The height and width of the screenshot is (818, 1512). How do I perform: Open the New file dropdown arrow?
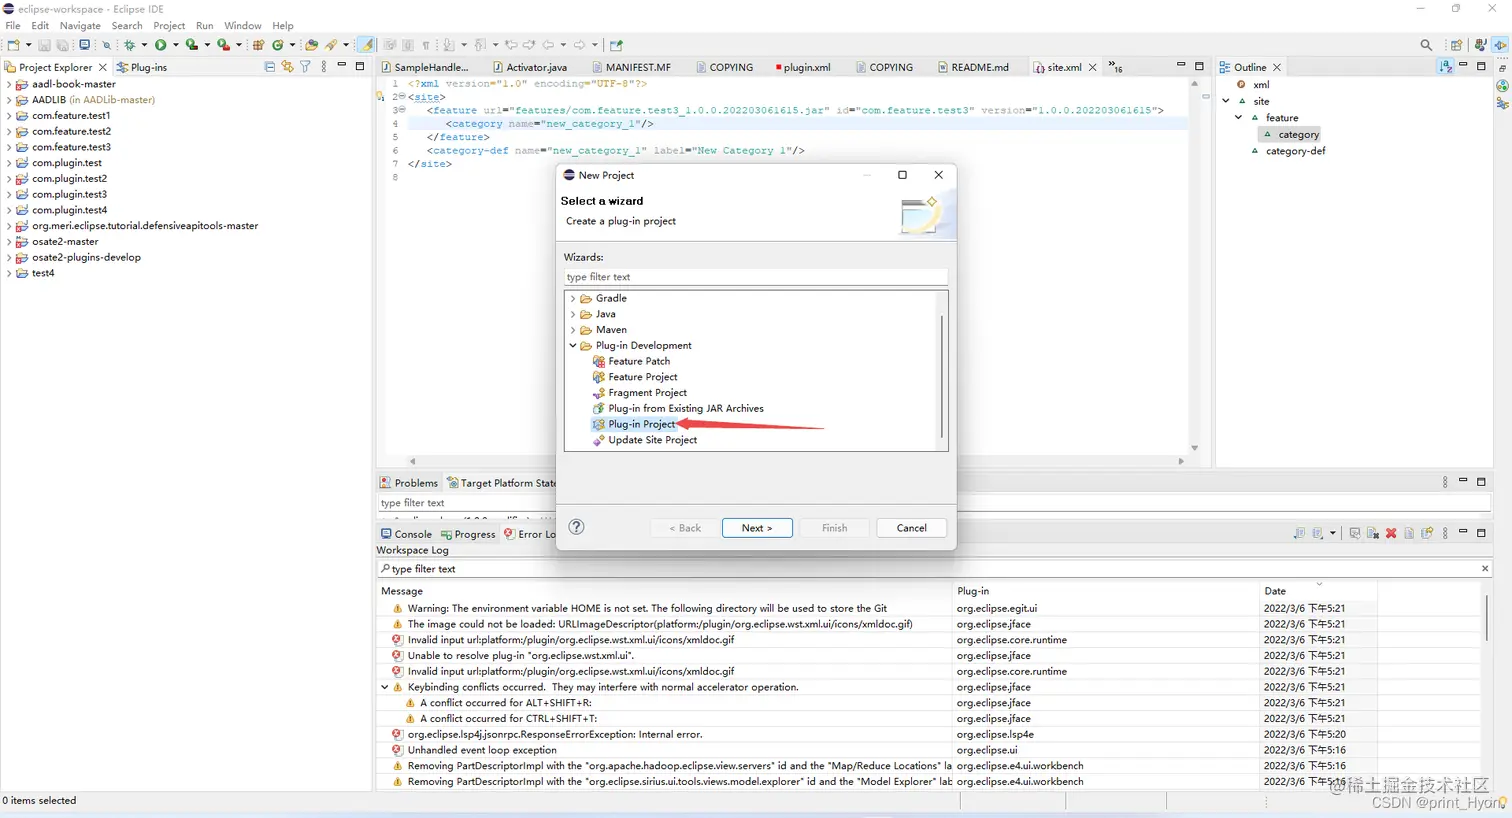28,45
